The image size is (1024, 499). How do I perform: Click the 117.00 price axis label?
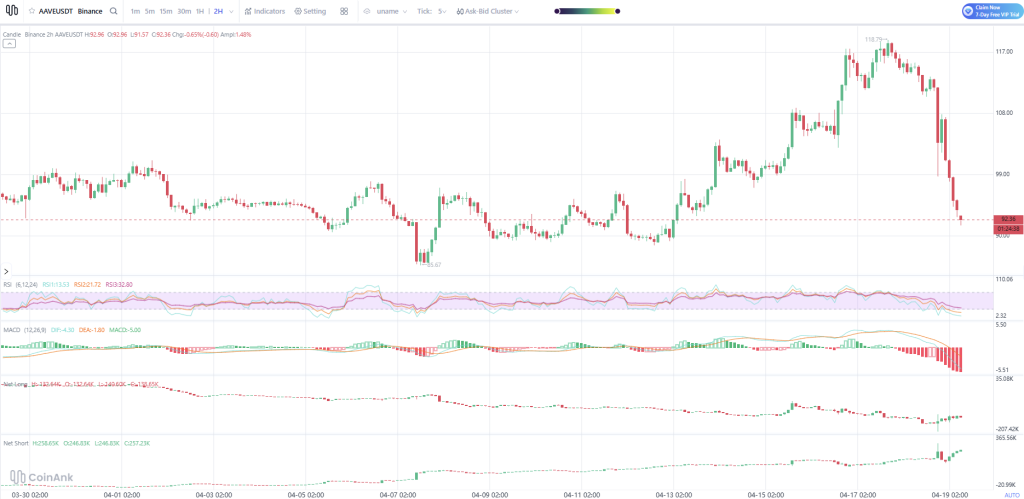(1004, 52)
